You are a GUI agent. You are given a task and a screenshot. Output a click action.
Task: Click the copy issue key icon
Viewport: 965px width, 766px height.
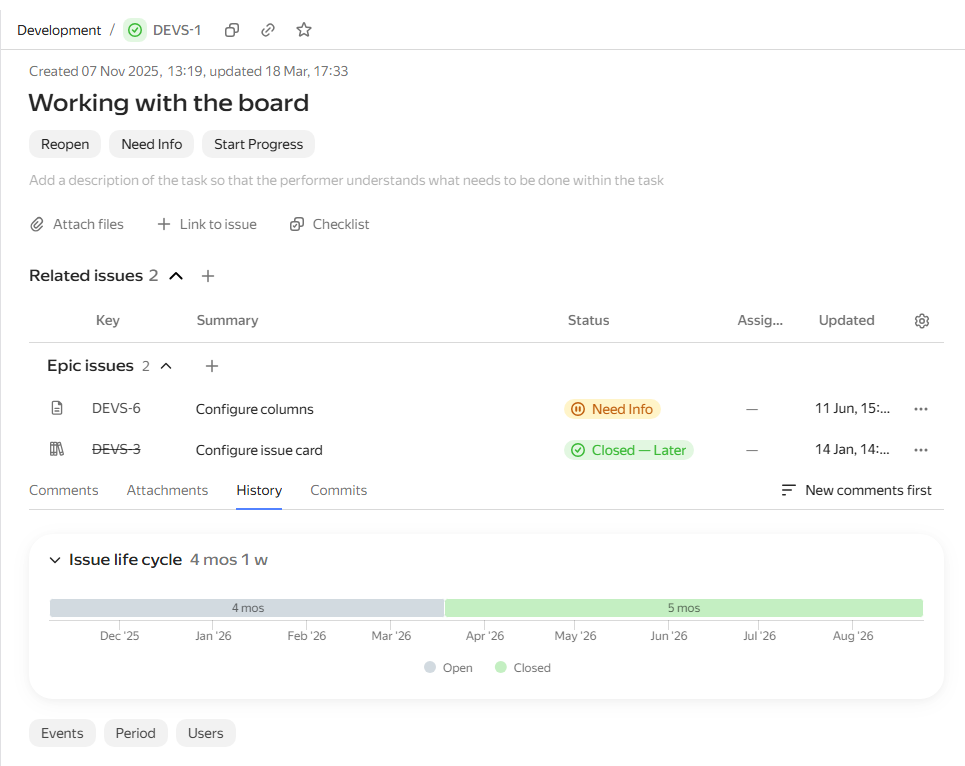[231, 30]
